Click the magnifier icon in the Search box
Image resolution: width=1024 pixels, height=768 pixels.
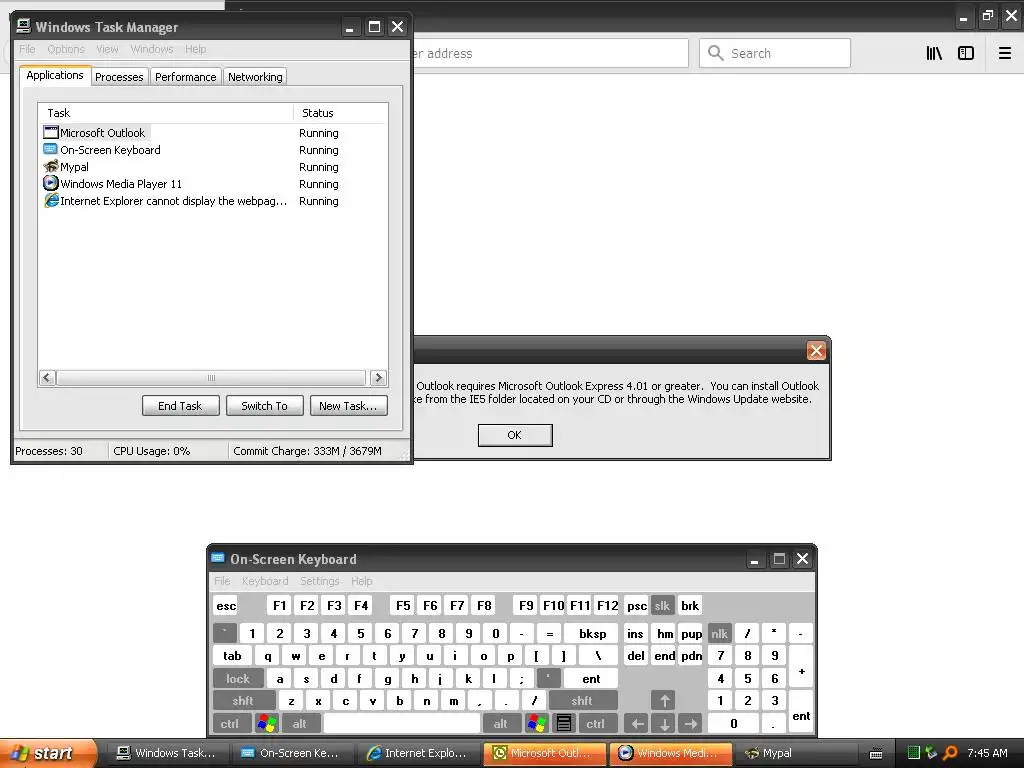pos(716,53)
